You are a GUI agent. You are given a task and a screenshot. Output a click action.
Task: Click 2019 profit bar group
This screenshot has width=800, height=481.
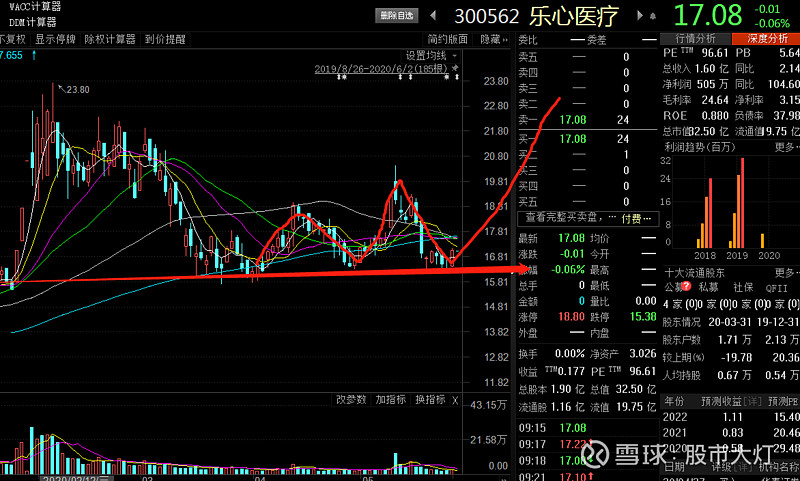point(737,202)
